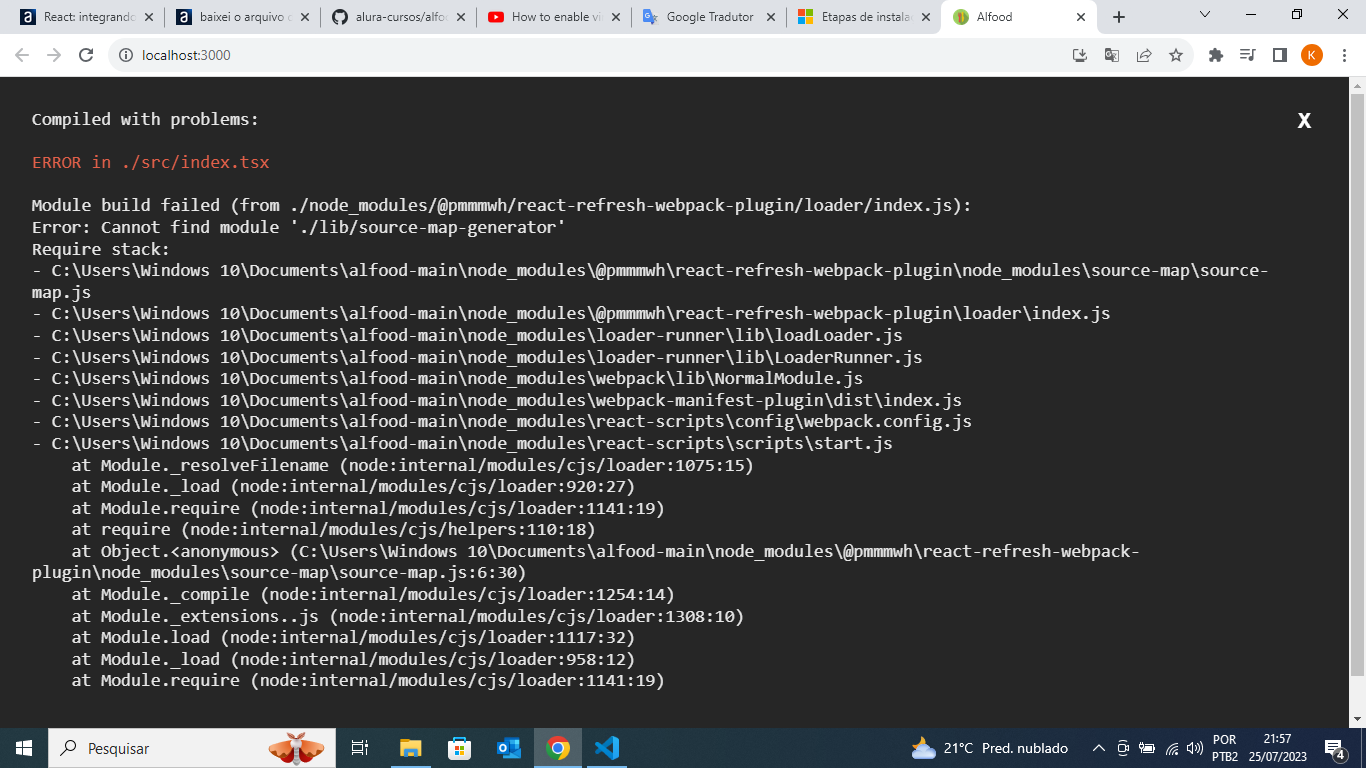
Task: Click 'Cannot find module' error line
Action: click(299, 227)
